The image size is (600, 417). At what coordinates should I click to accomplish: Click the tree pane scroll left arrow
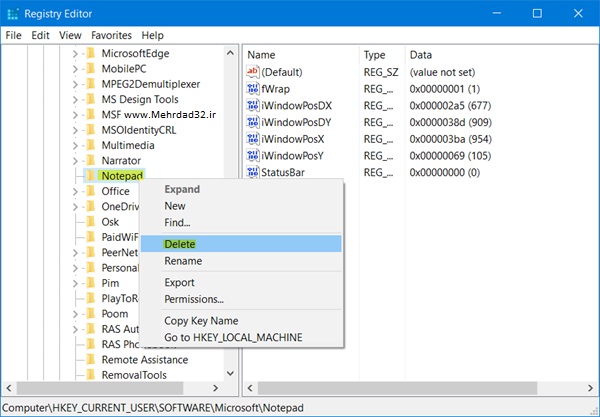[9, 388]
